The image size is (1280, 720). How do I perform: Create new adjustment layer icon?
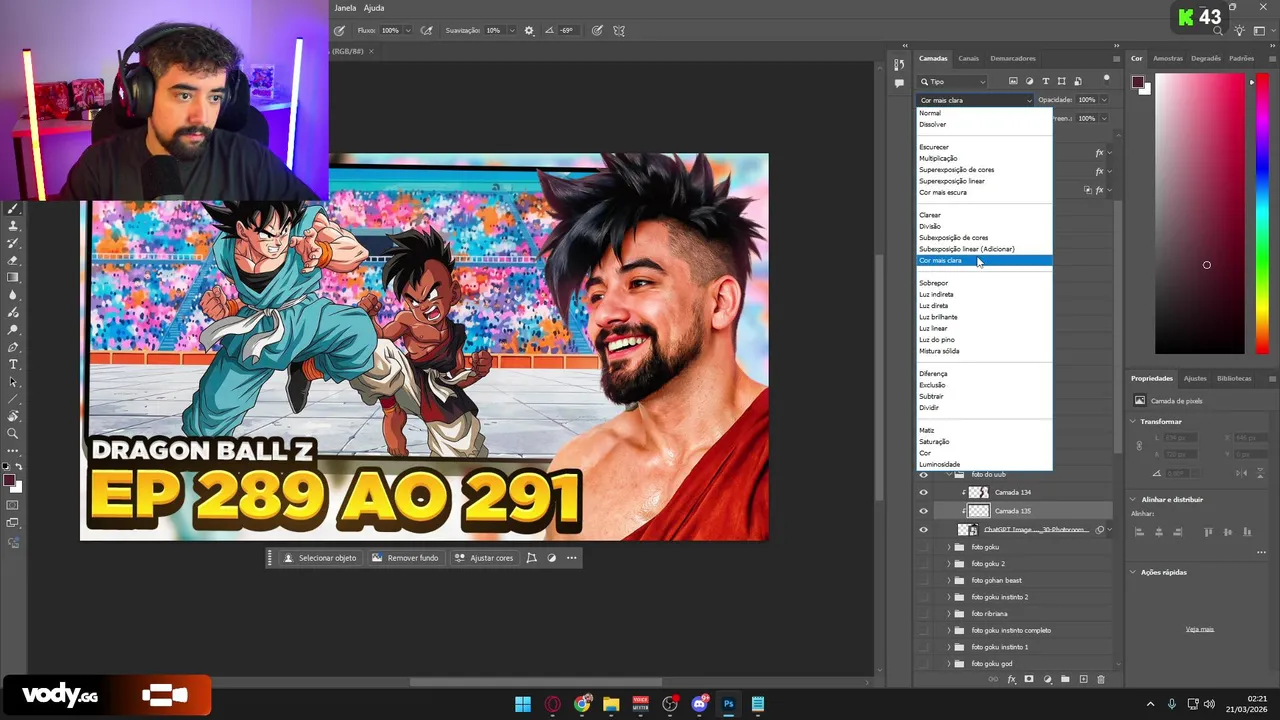1047,680
